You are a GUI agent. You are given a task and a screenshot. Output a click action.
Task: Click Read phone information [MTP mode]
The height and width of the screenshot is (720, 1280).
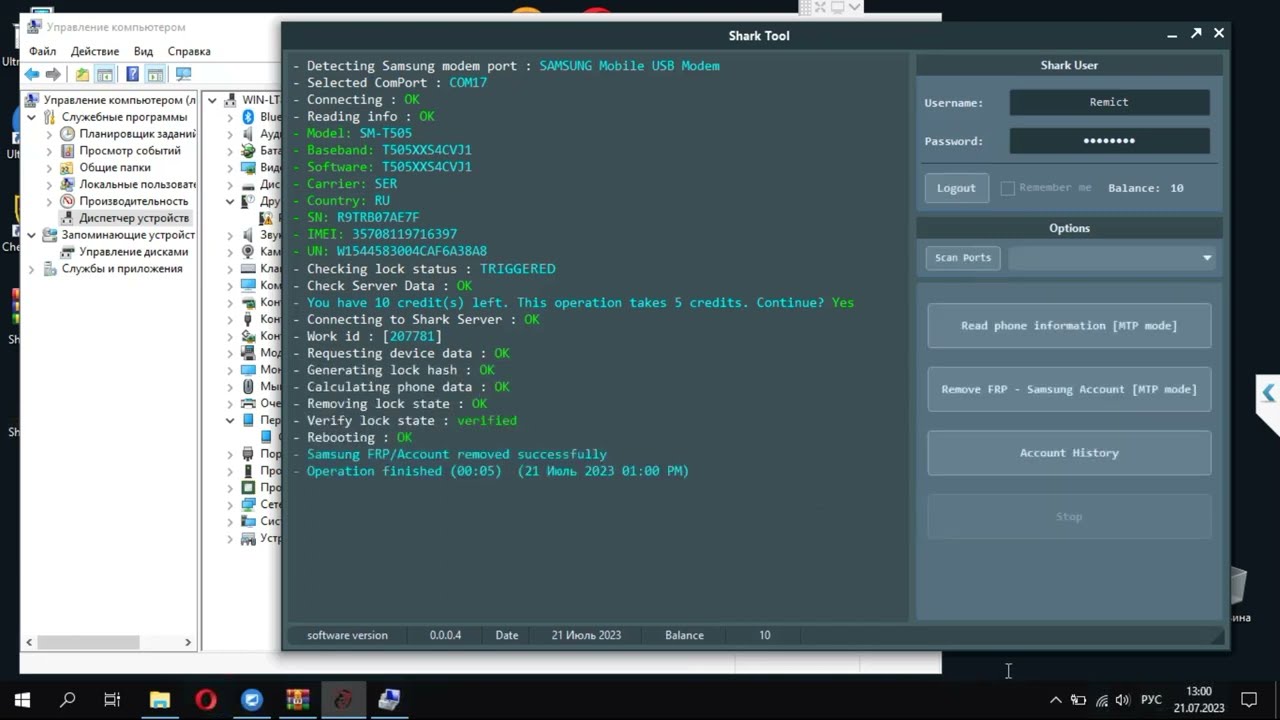(1069, 326)
